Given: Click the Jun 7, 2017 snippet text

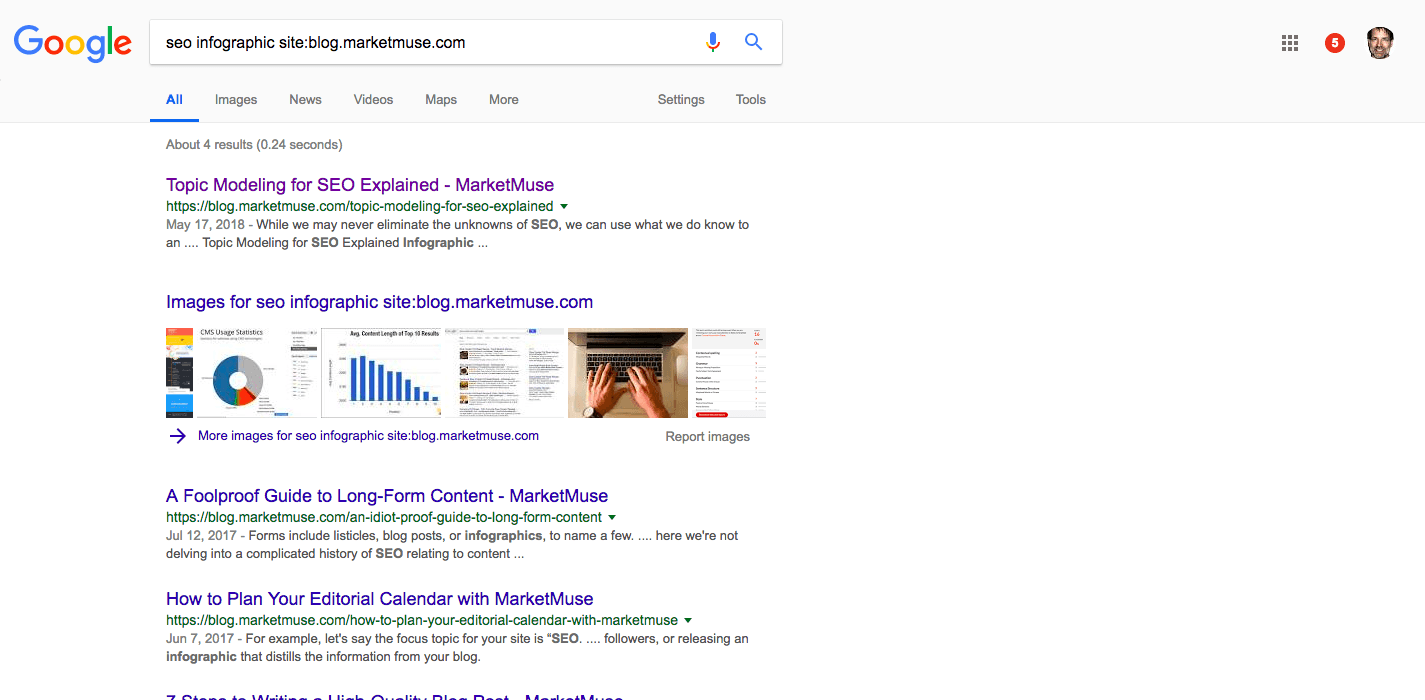Looking at the screenshot, I should 457,648.
